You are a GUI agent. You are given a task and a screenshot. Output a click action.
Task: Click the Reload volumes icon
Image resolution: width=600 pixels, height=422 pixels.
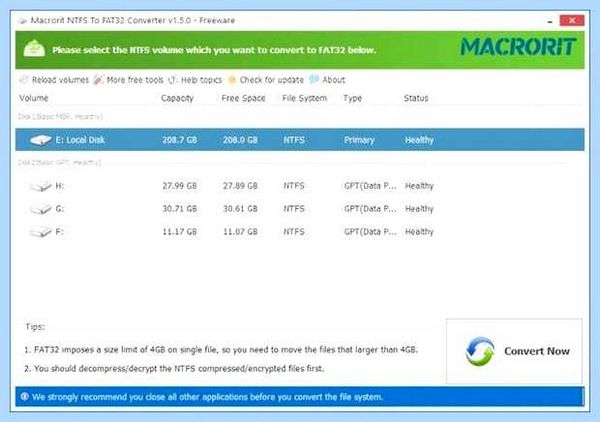(24, 80)
